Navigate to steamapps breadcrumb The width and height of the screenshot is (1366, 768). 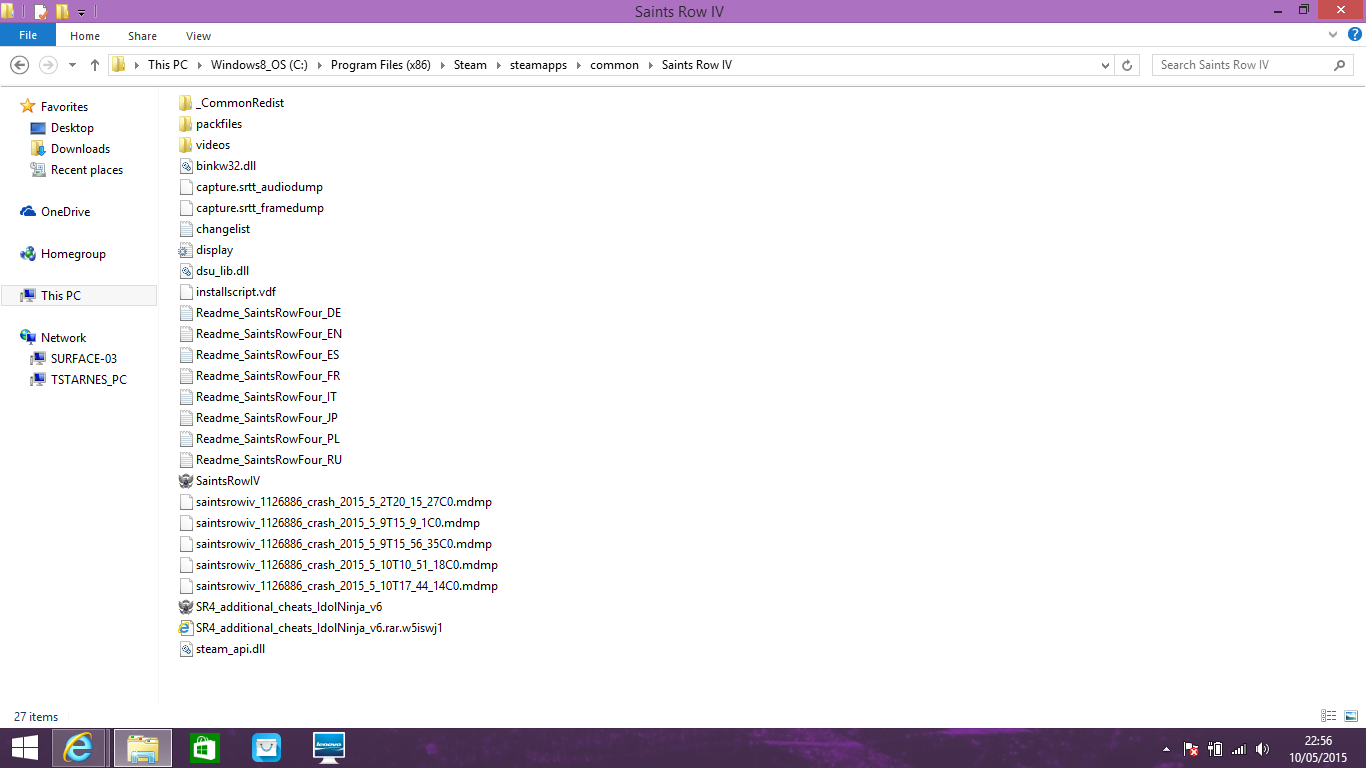(536, 65)
